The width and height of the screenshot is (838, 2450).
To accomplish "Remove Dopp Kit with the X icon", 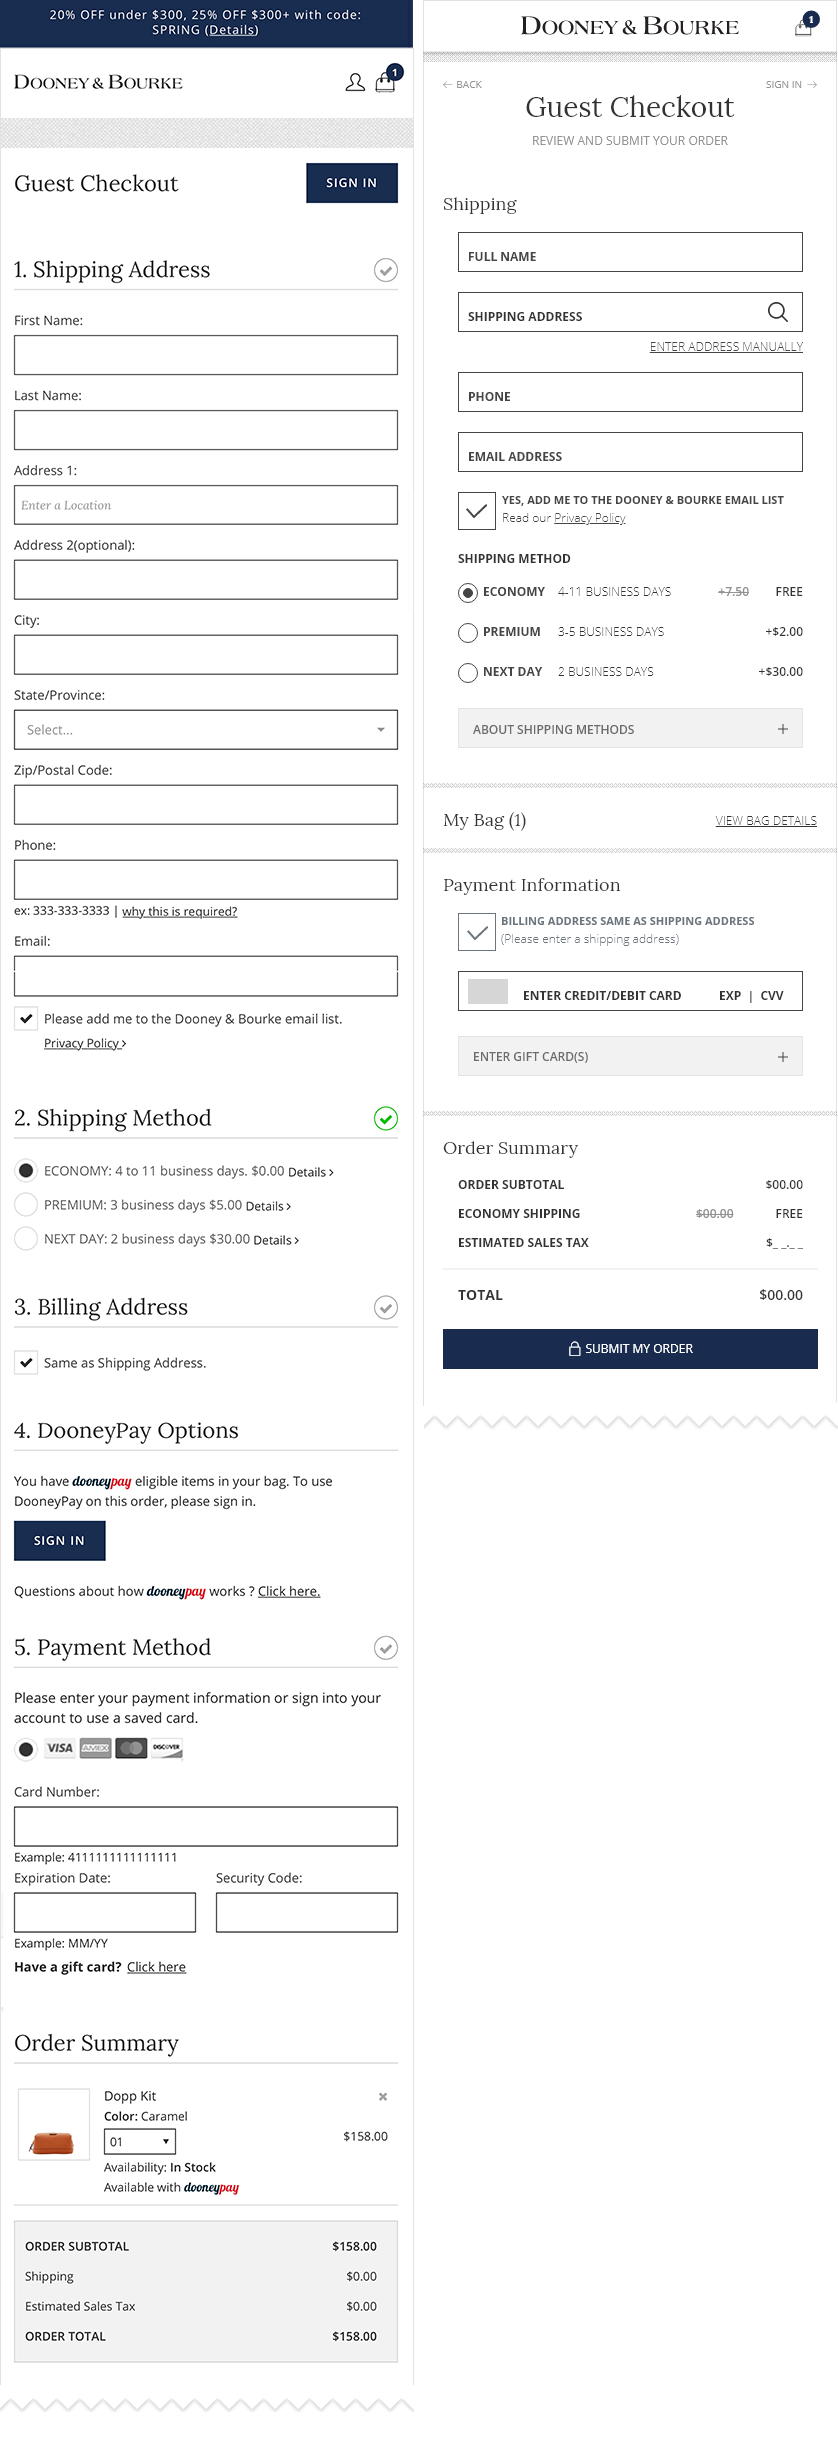I will (x=383, y=2096).
